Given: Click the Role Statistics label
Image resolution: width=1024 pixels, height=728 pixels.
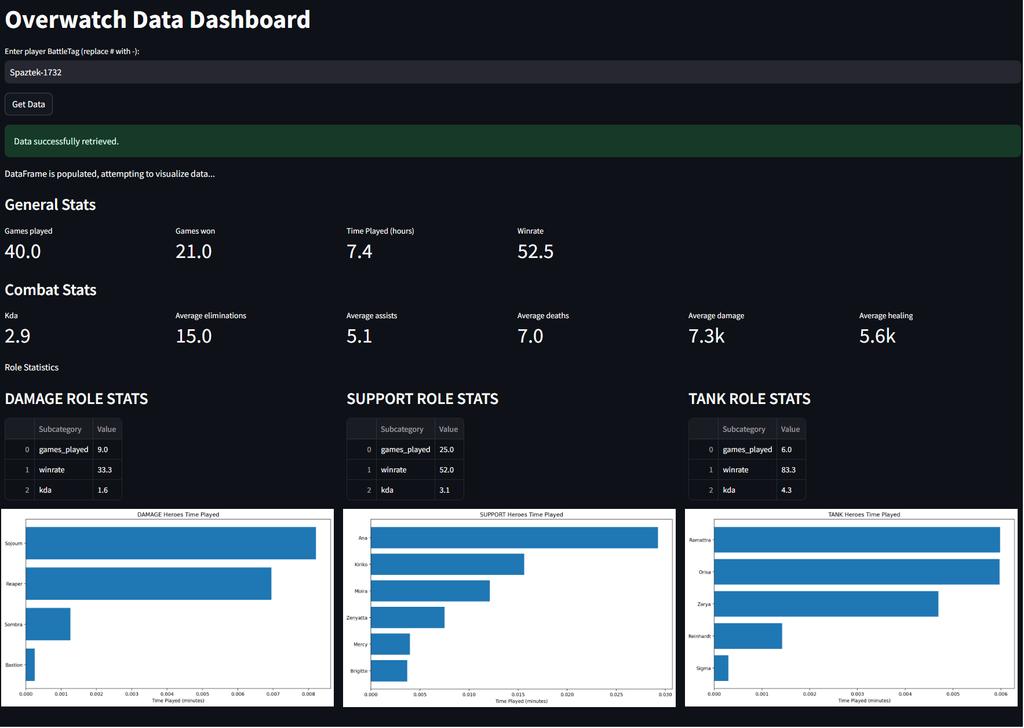Looking at the screenshot, I should point(31,368).
